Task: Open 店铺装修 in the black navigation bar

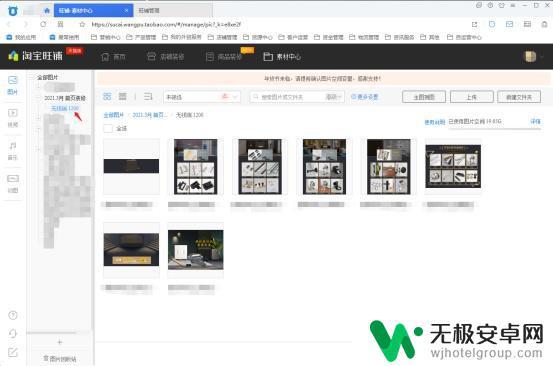Action: [x=165, y=56]
